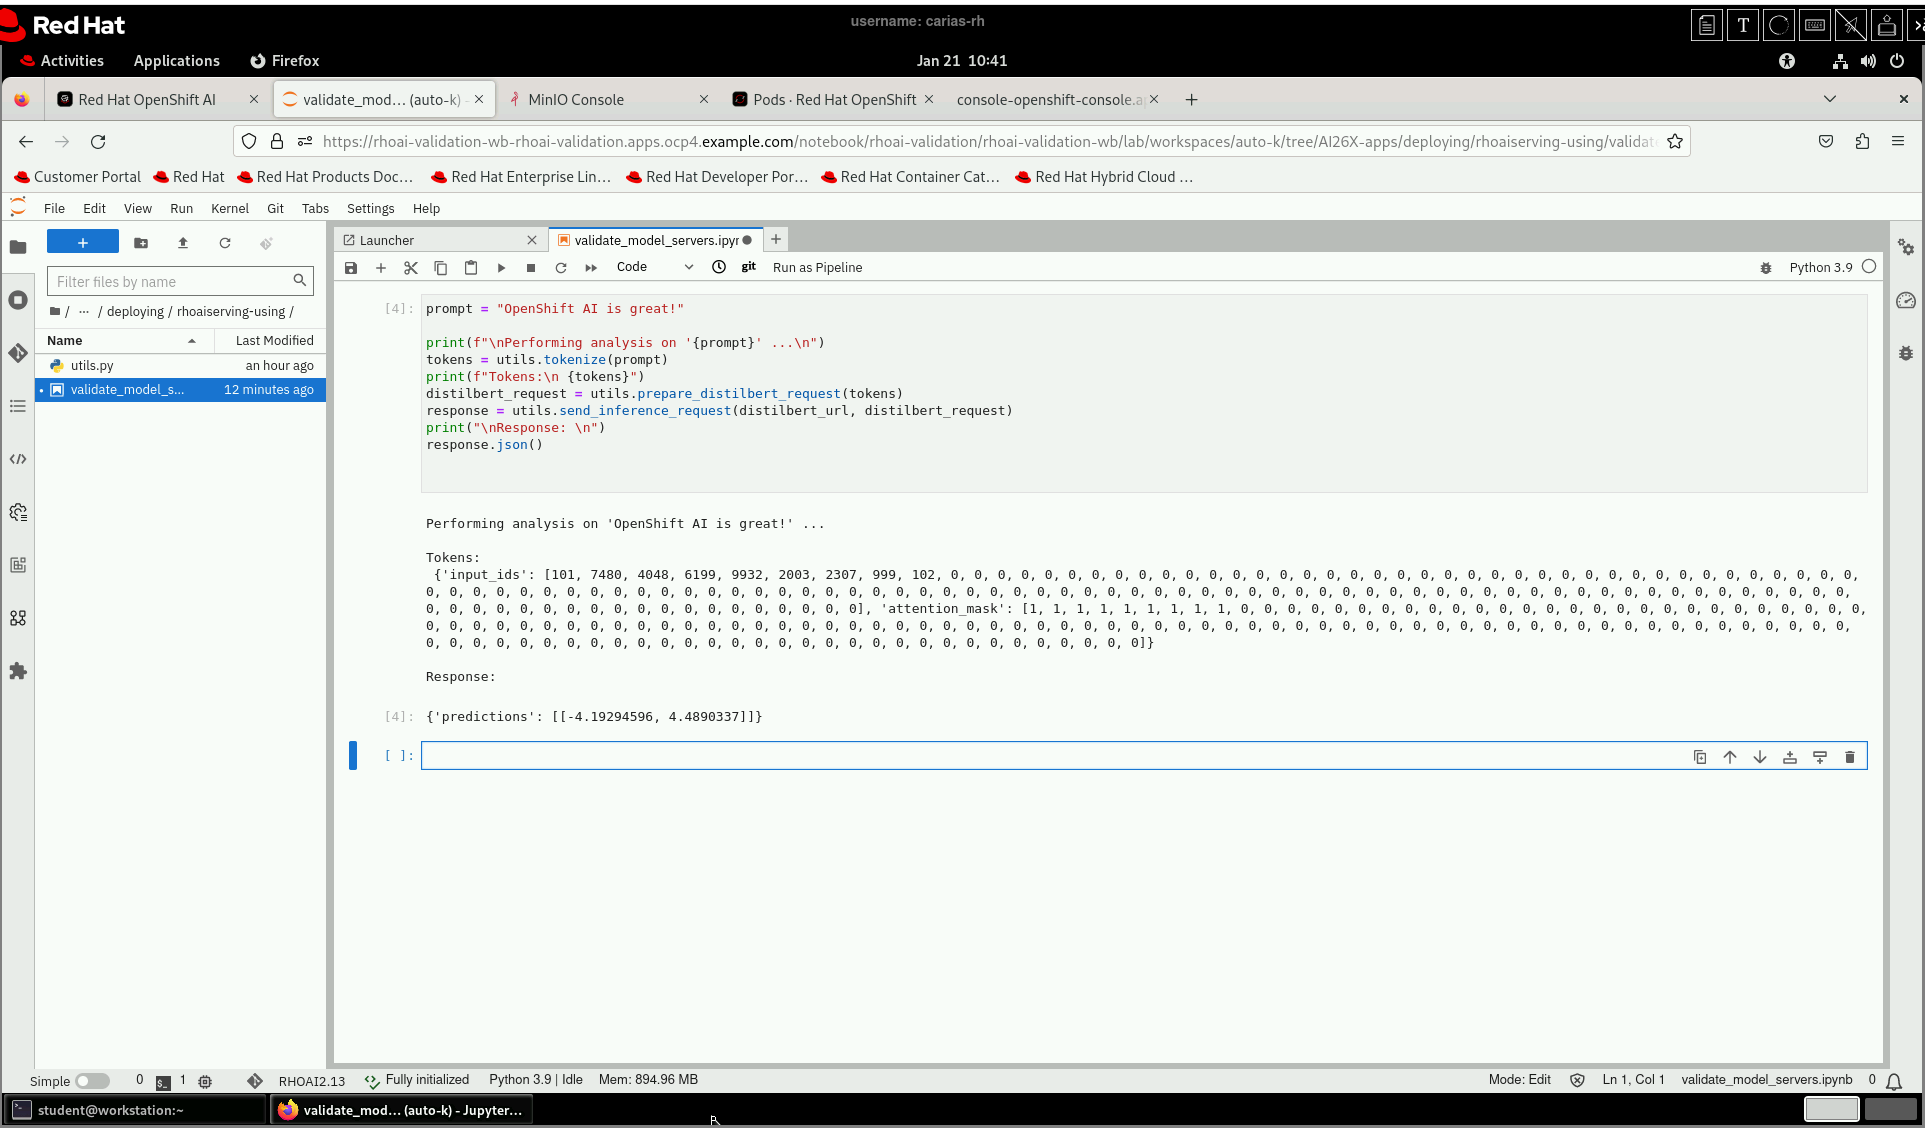Open utils.py in file browser
The image size is (1925, 1128).
tap(92, 366)
